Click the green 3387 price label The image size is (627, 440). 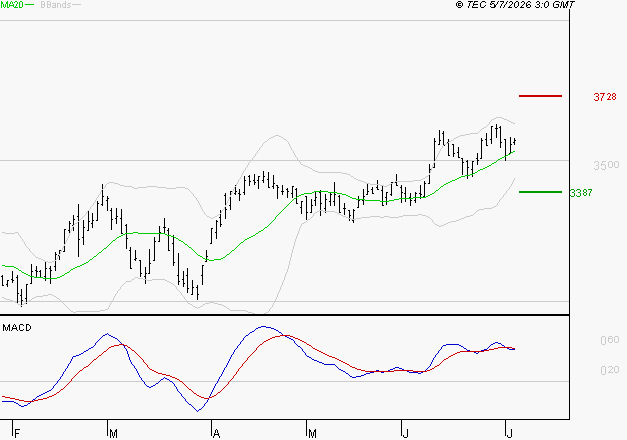click(x=581, y=193)
